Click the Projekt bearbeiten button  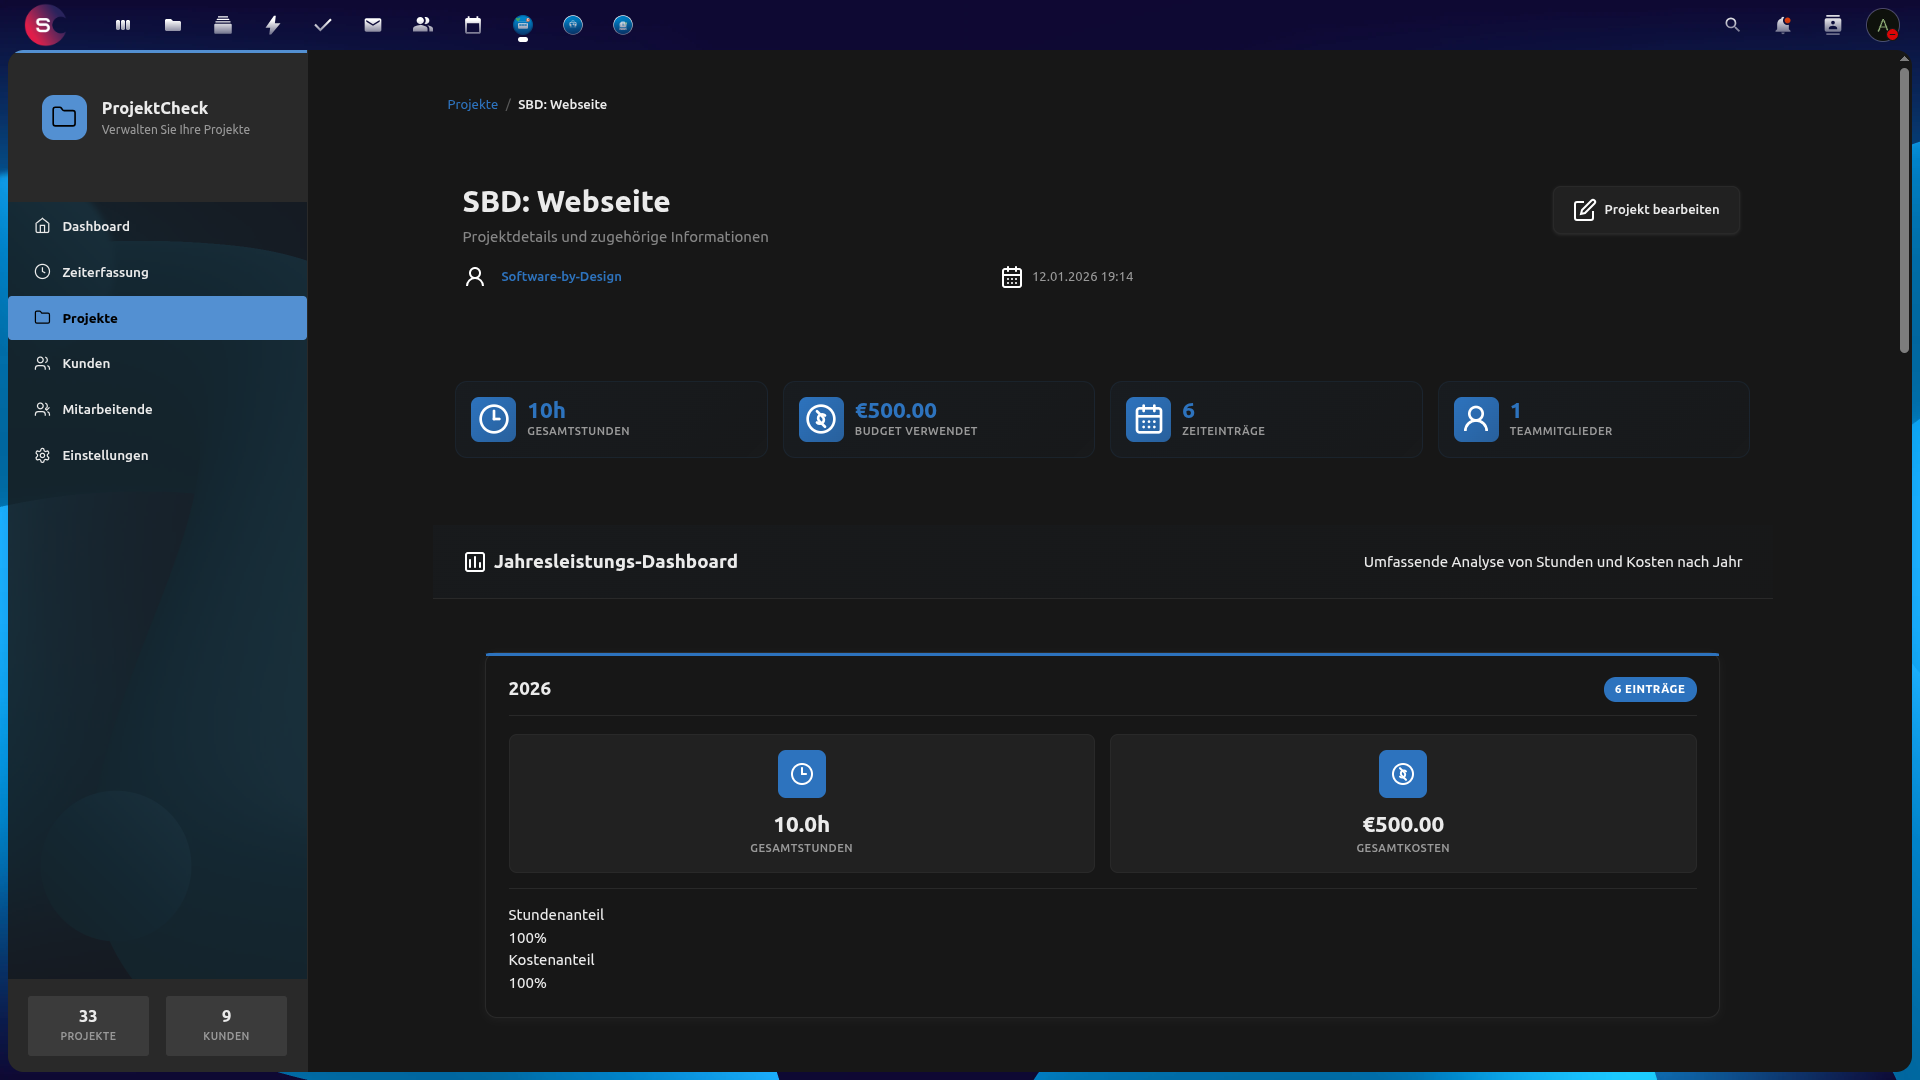1645,210
